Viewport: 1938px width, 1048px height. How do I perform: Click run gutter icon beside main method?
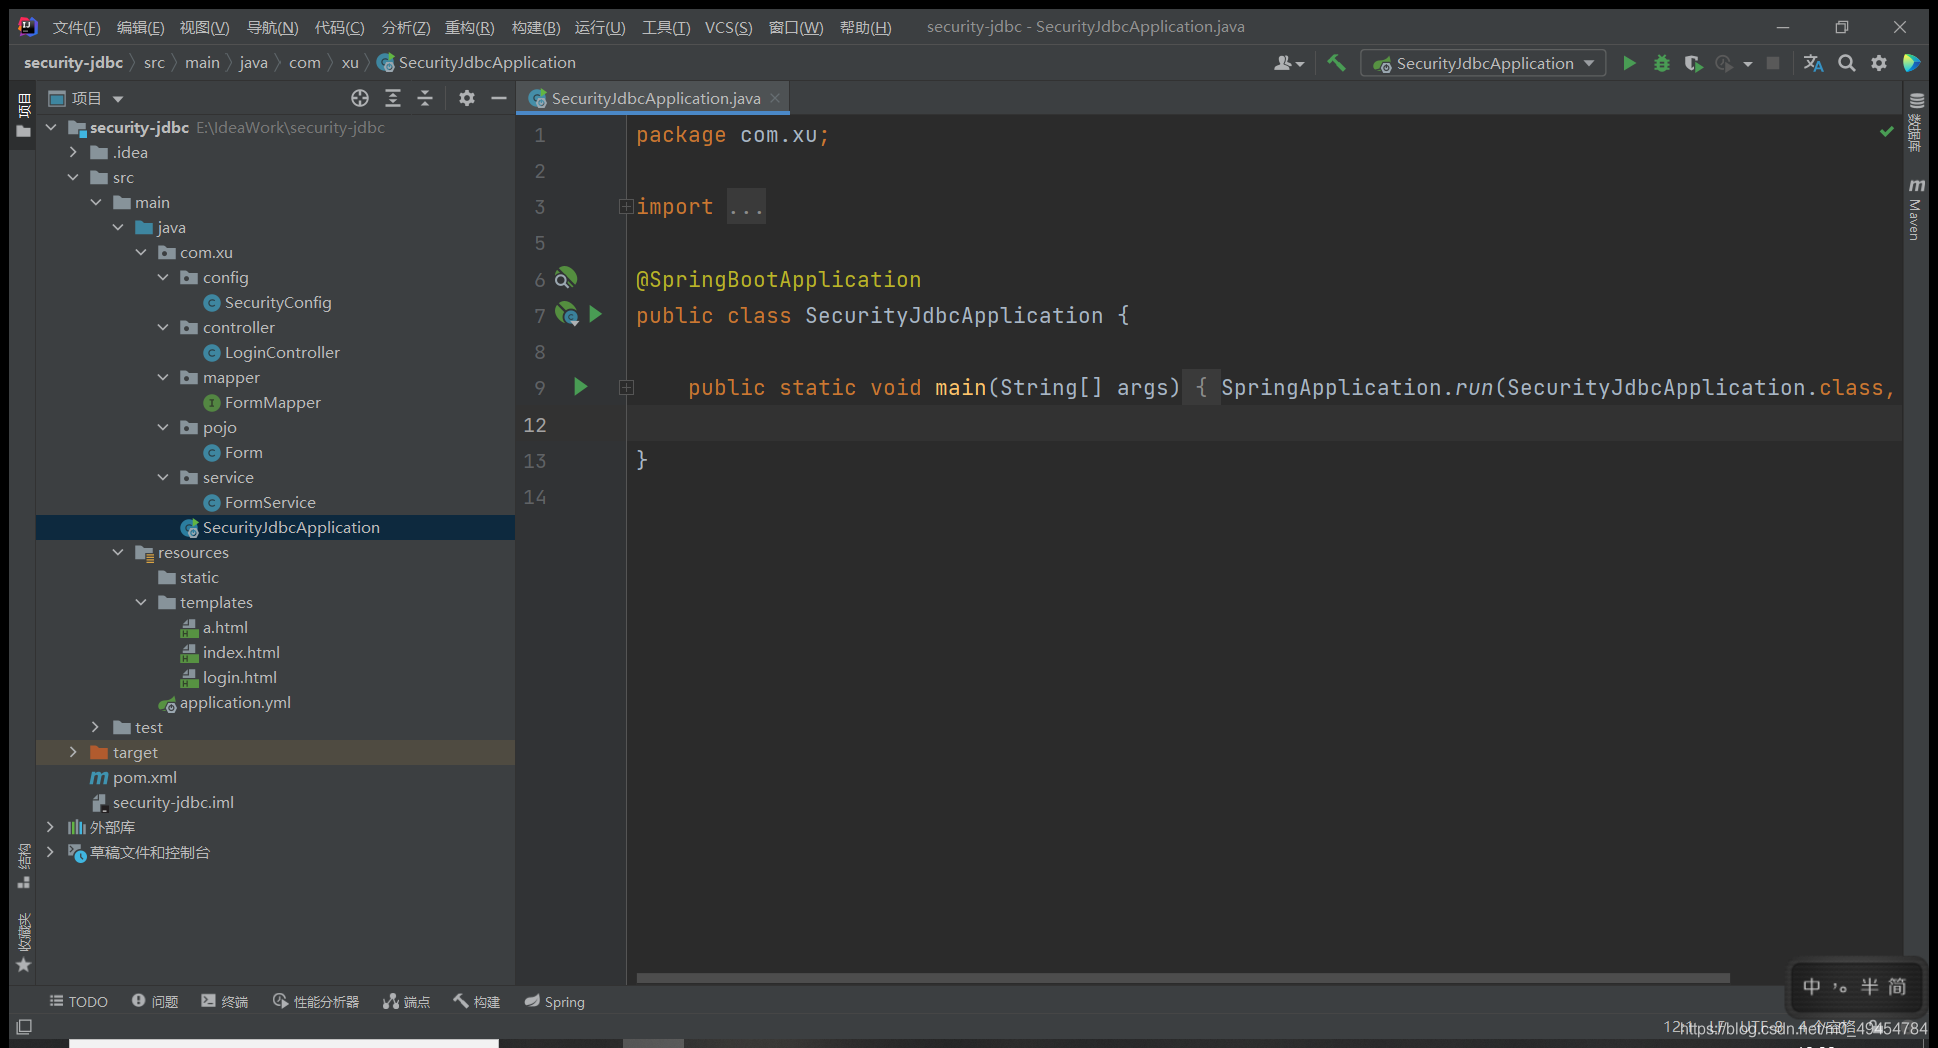click(580, 387)
